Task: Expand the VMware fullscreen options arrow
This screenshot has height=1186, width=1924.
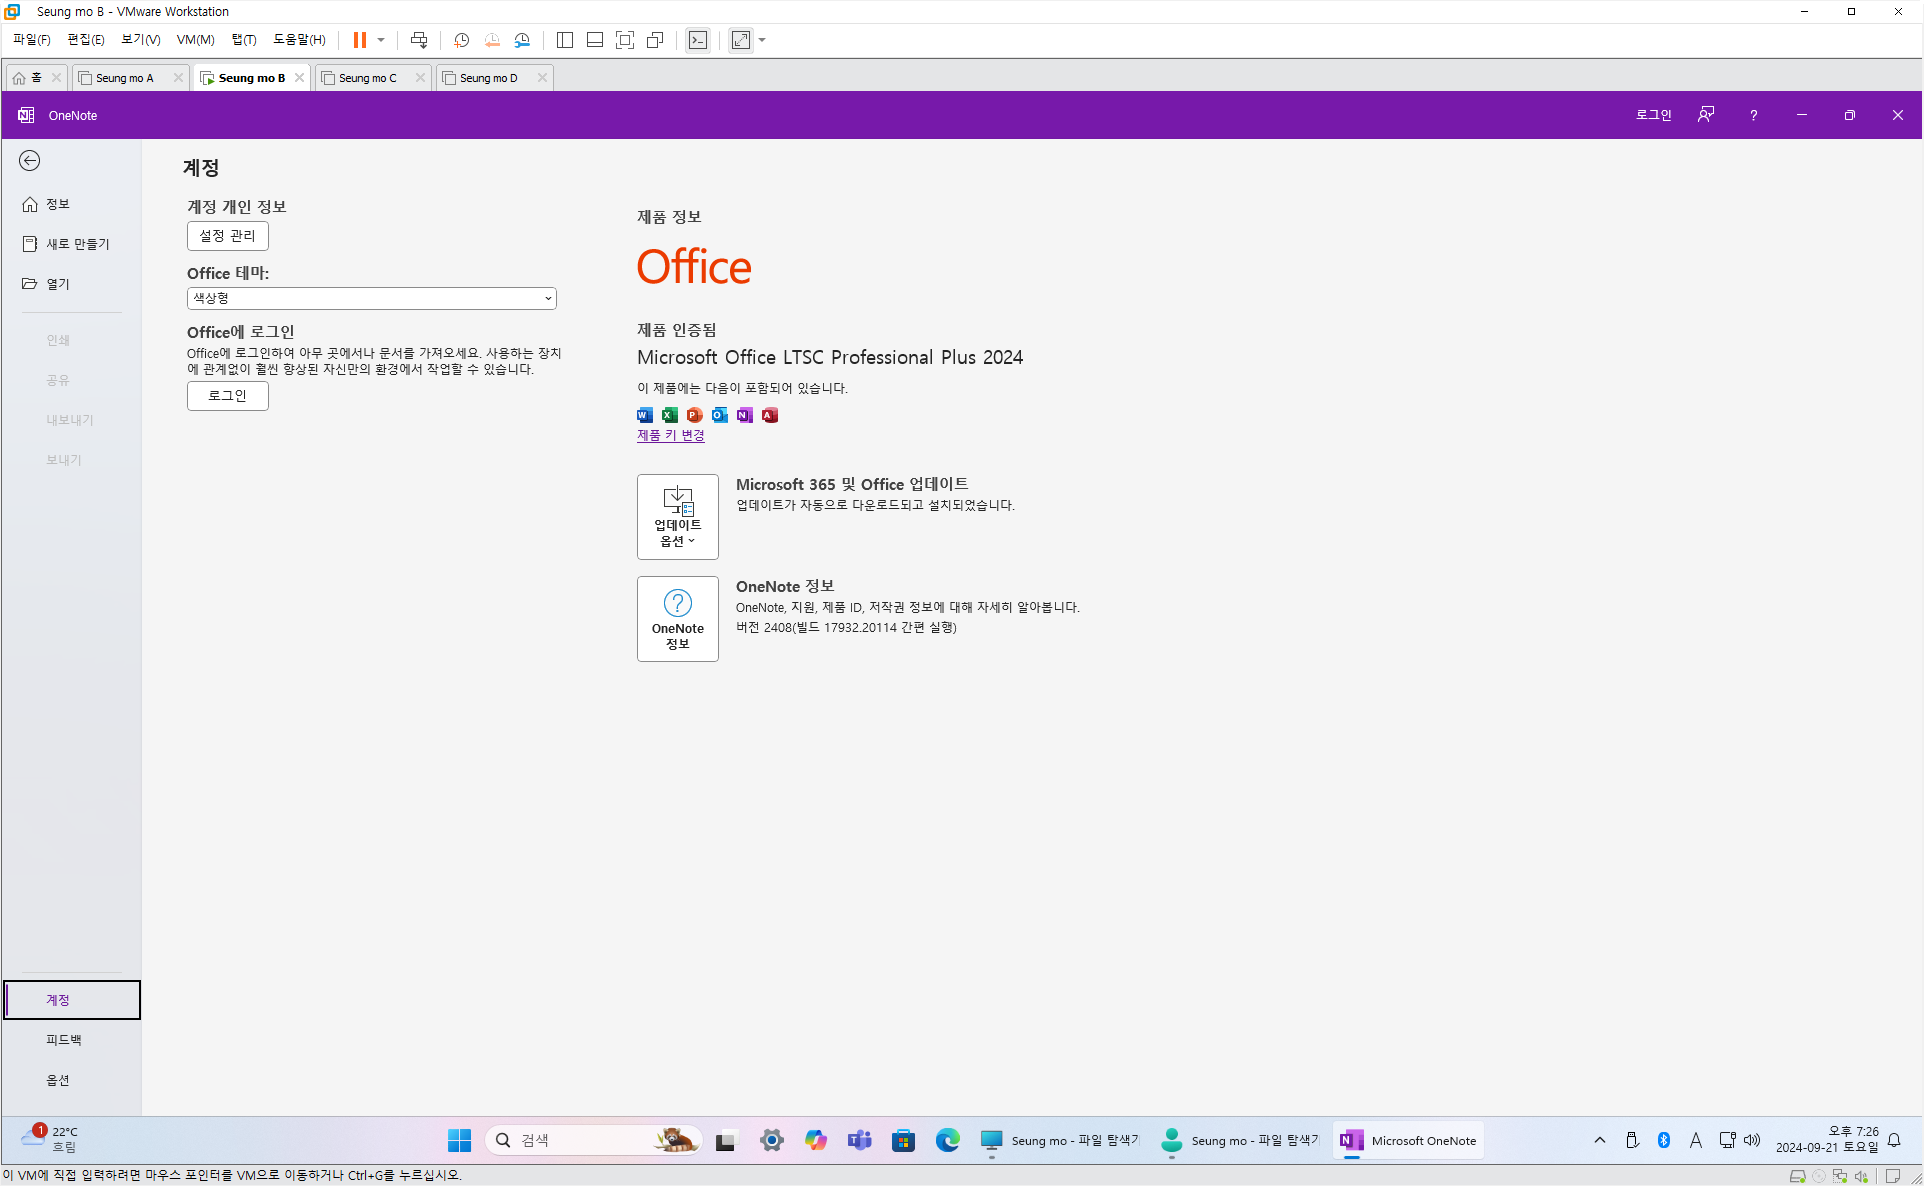Action: (762, 40)
